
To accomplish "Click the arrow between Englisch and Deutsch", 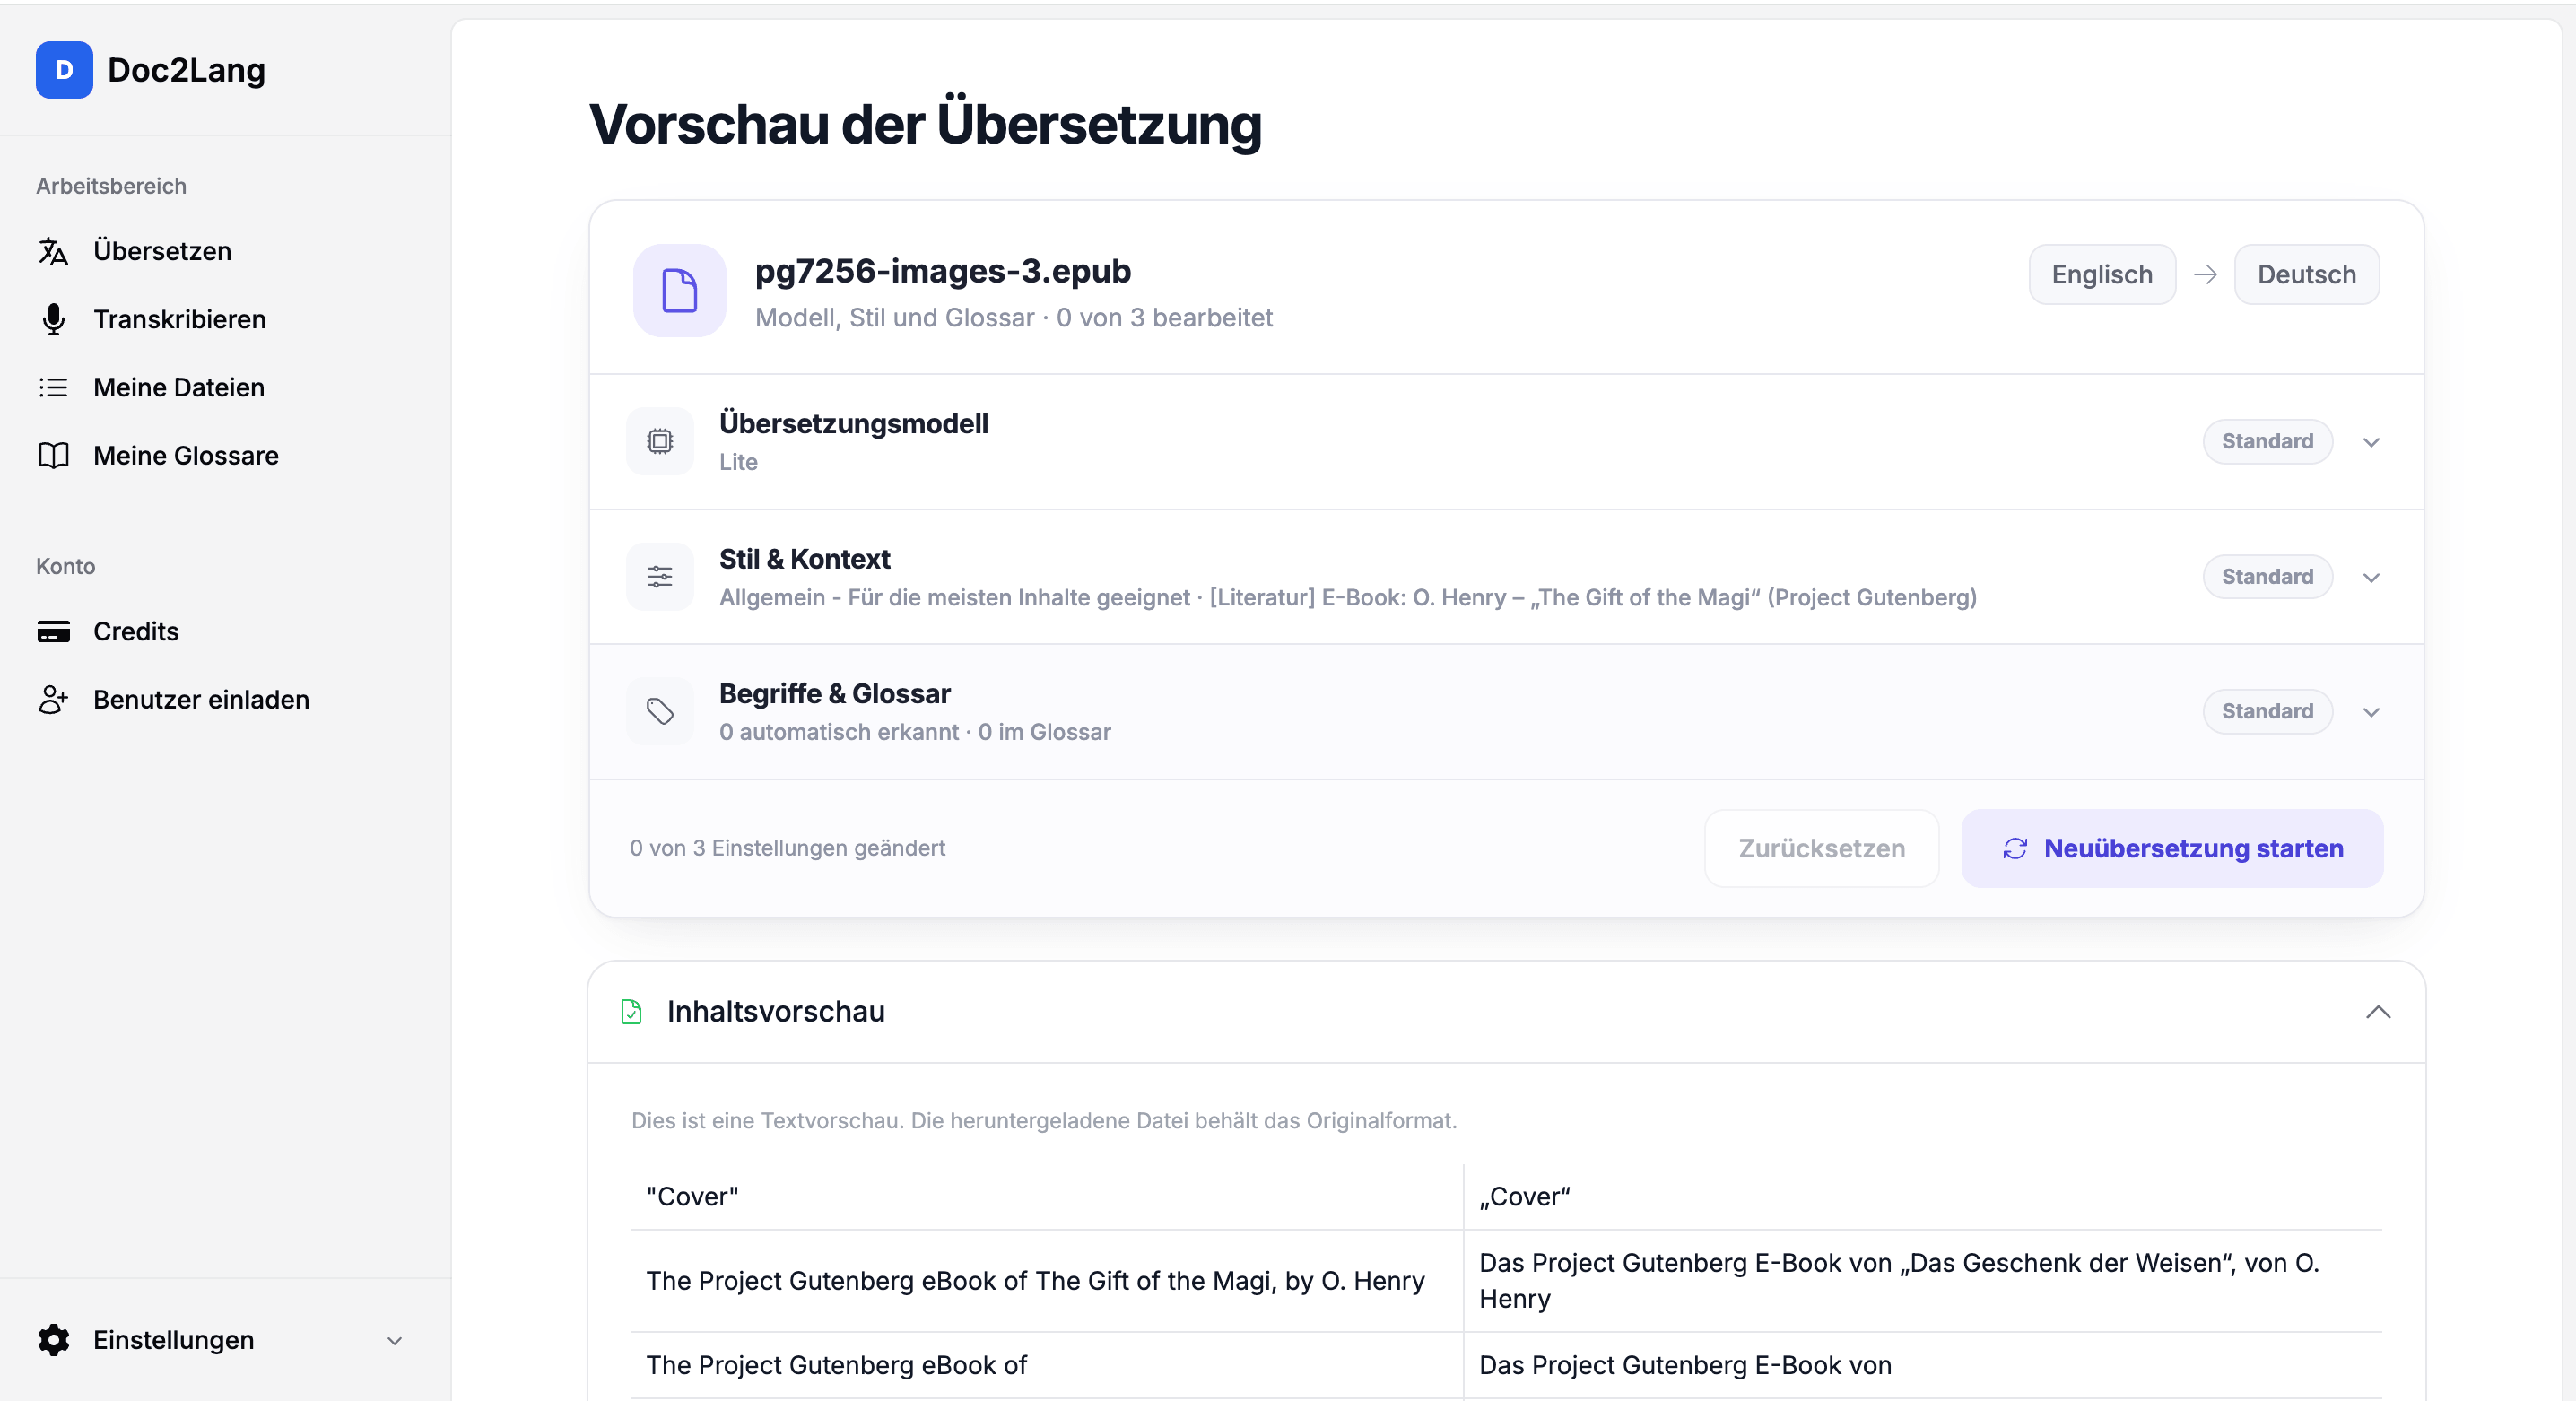I will tap(2204, 274).
